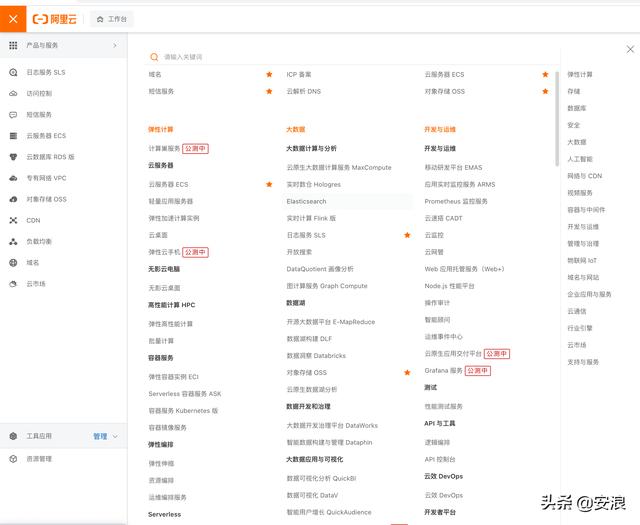Image resolution: width=640 pixels, height=525 pixels.
Task: Click the CDN sidebar icon
Action: click(x=13, y=220)
